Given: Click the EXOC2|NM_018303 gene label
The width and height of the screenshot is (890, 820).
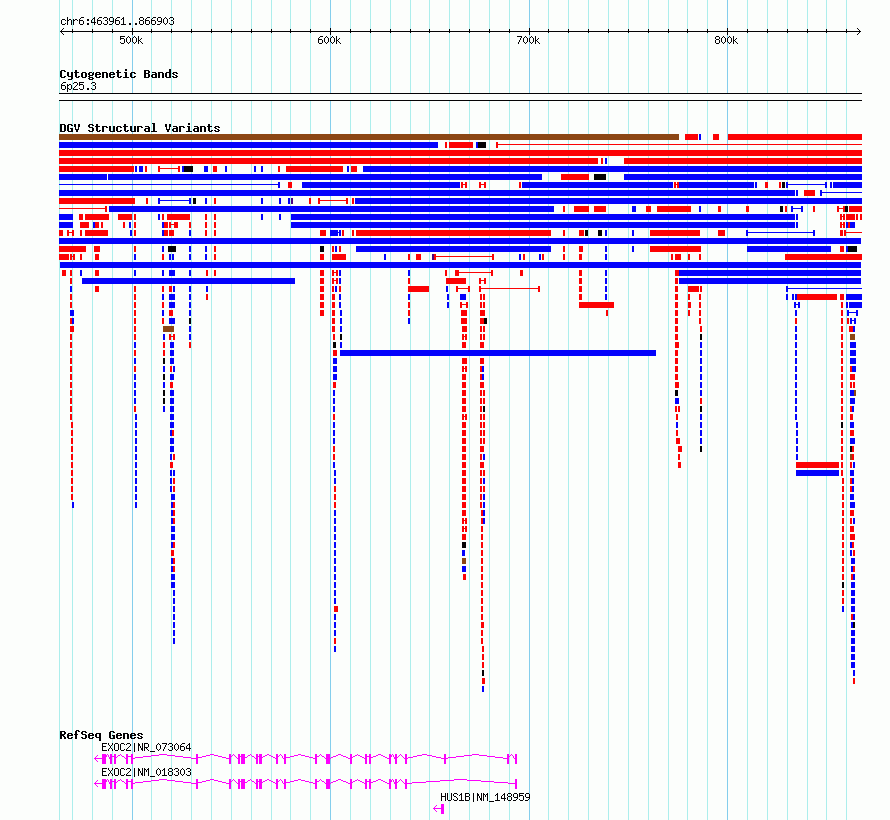Looking at the screenshot, I should [x=146, y=772].
